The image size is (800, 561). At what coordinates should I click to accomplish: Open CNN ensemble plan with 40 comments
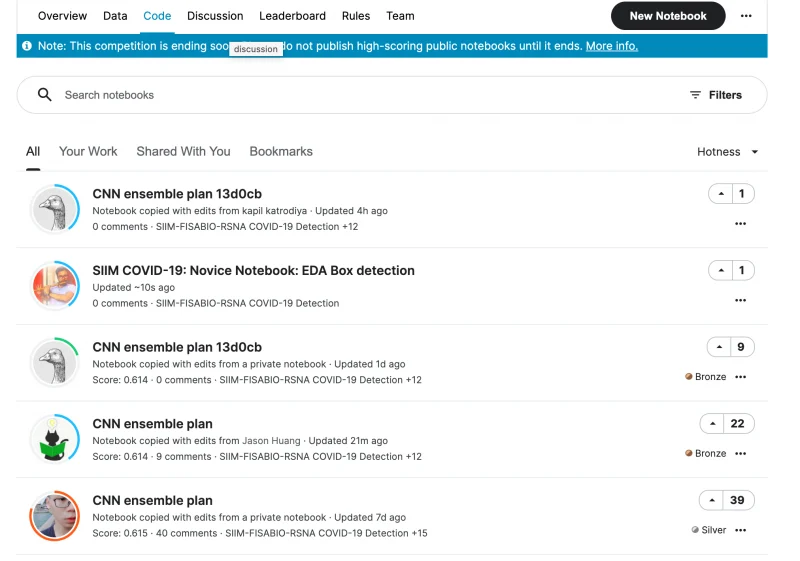pyautogui.click(x=153, y=500)
